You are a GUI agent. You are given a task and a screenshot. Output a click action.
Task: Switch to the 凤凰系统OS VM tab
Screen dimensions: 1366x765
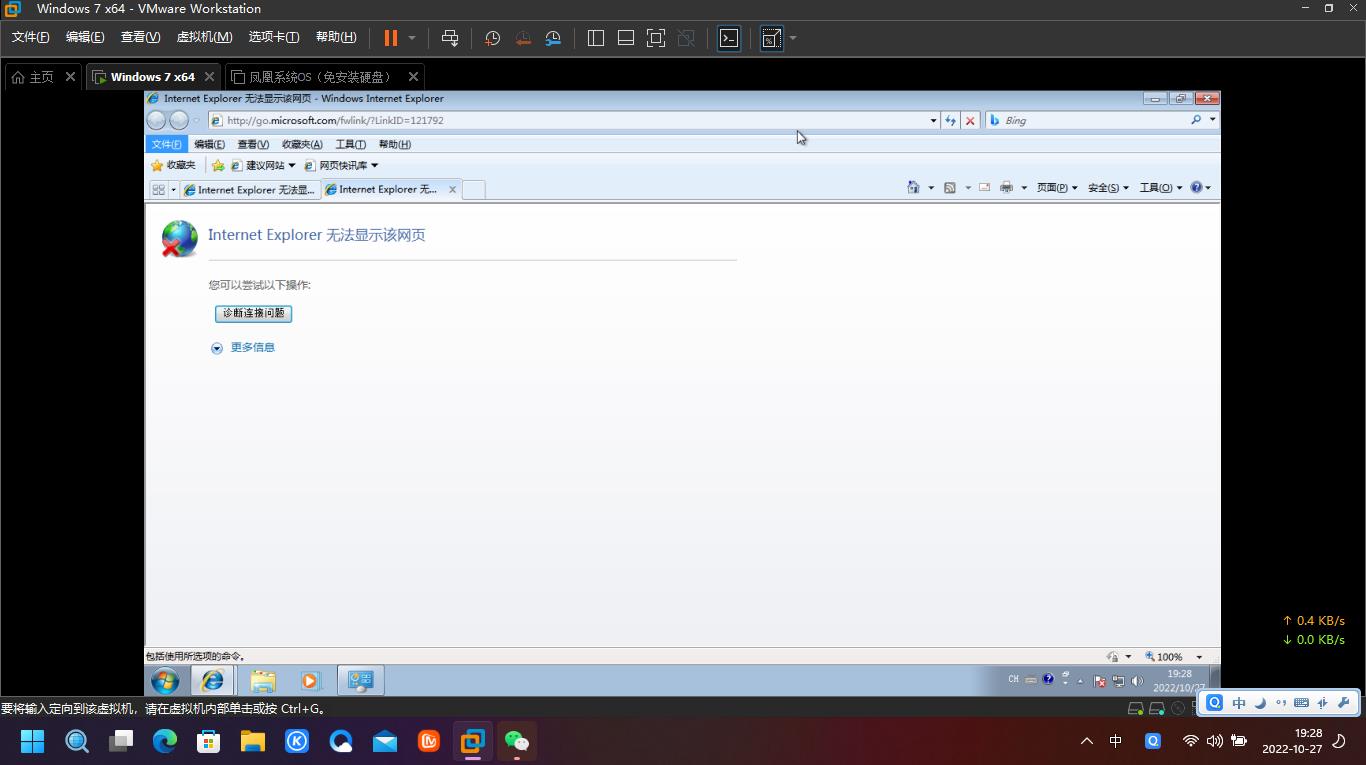pyautogui.click(x=318, y=77)
